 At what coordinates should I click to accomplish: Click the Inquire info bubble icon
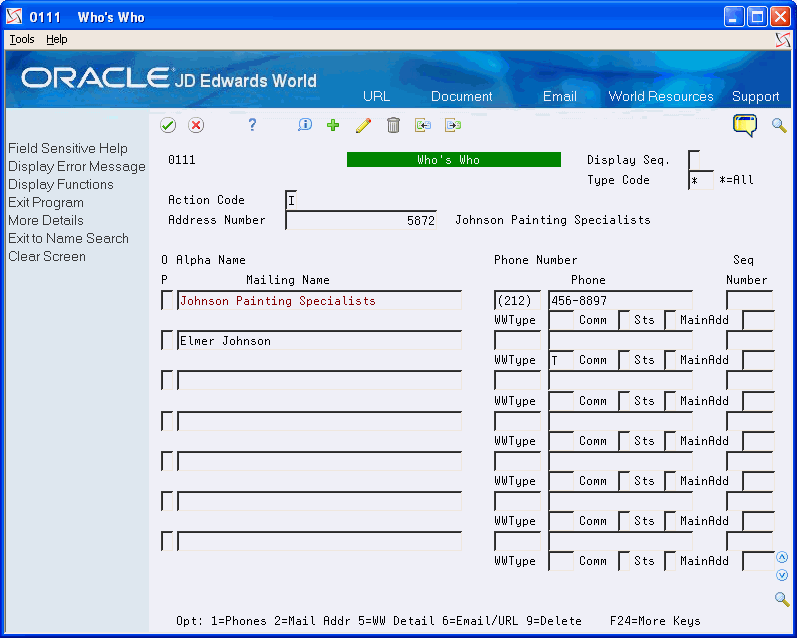pos(304,125)
